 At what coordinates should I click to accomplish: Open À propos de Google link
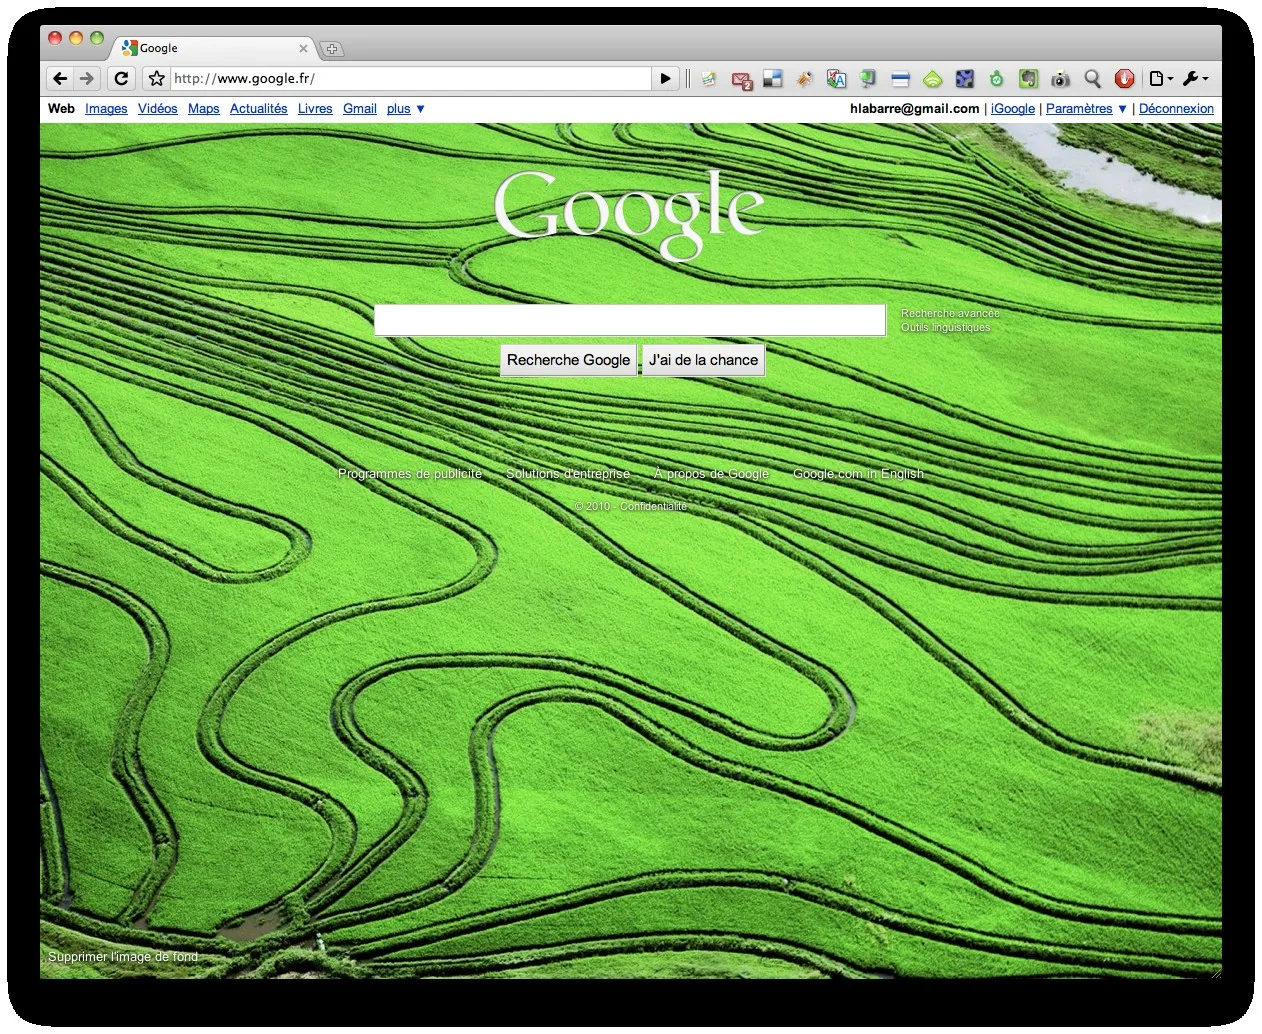point(712,473)
